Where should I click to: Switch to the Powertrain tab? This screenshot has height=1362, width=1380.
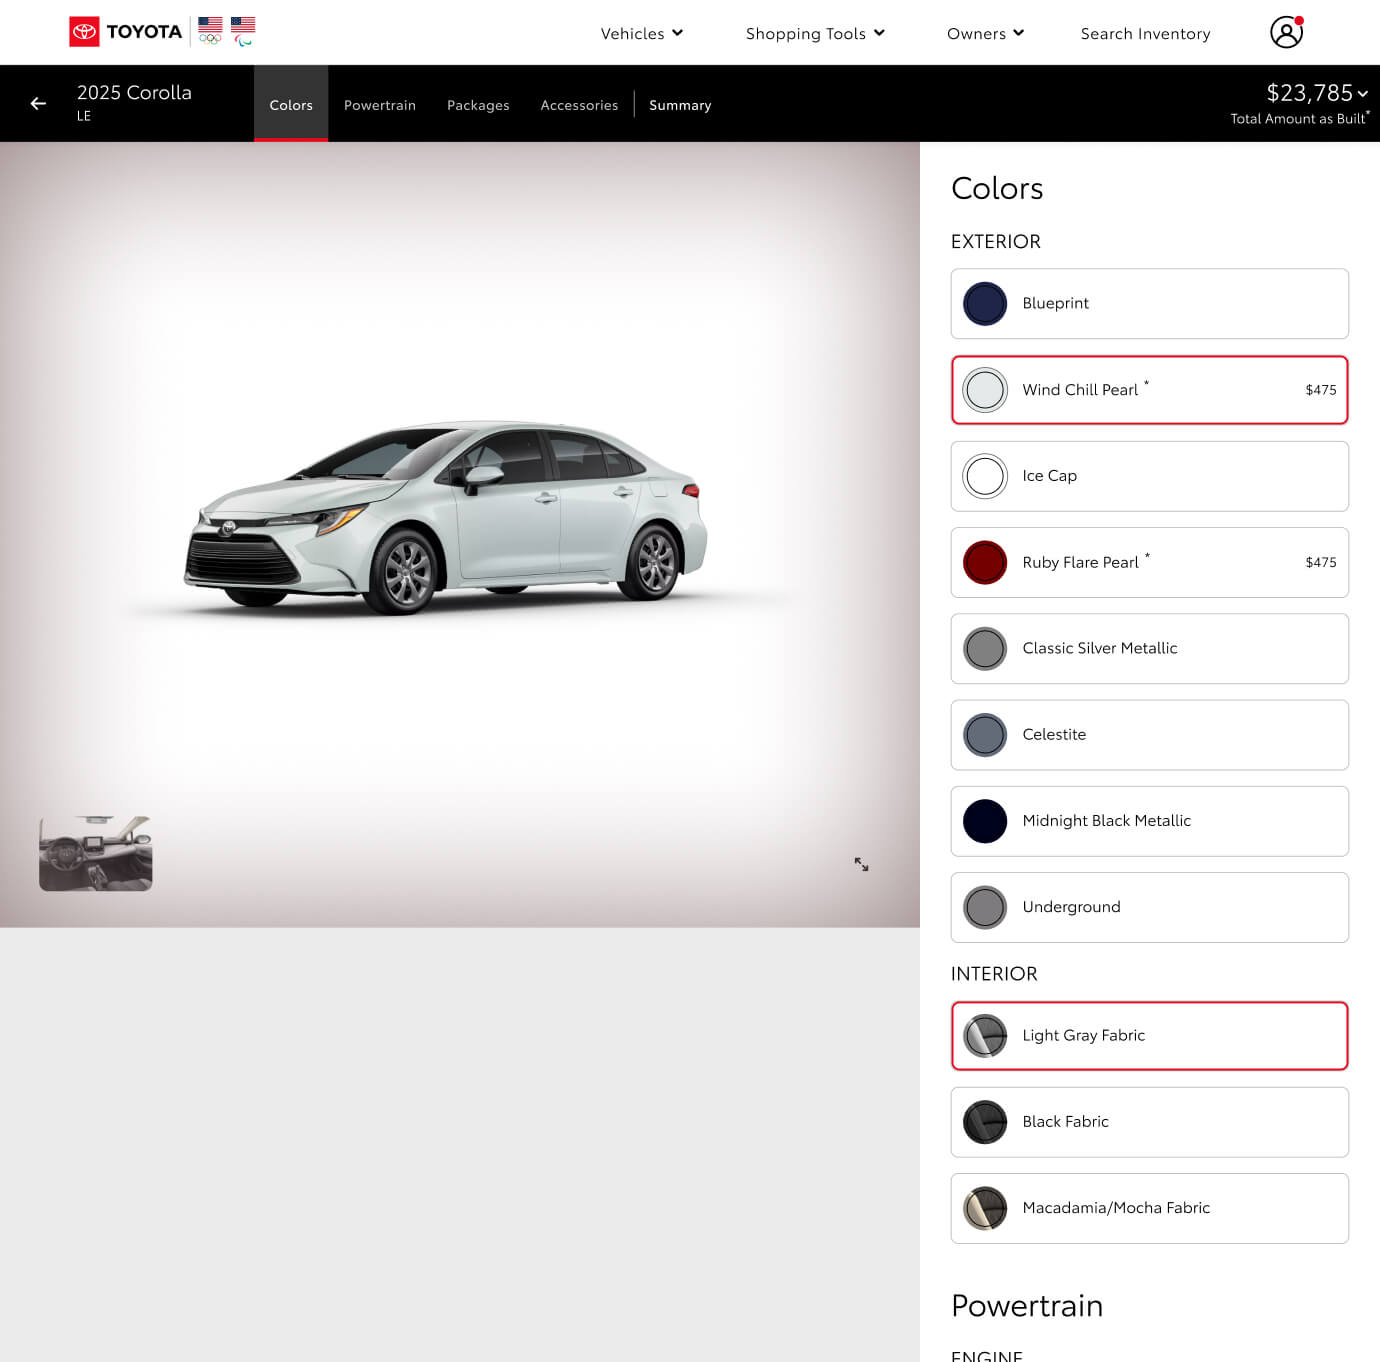[x=380, y=105]
